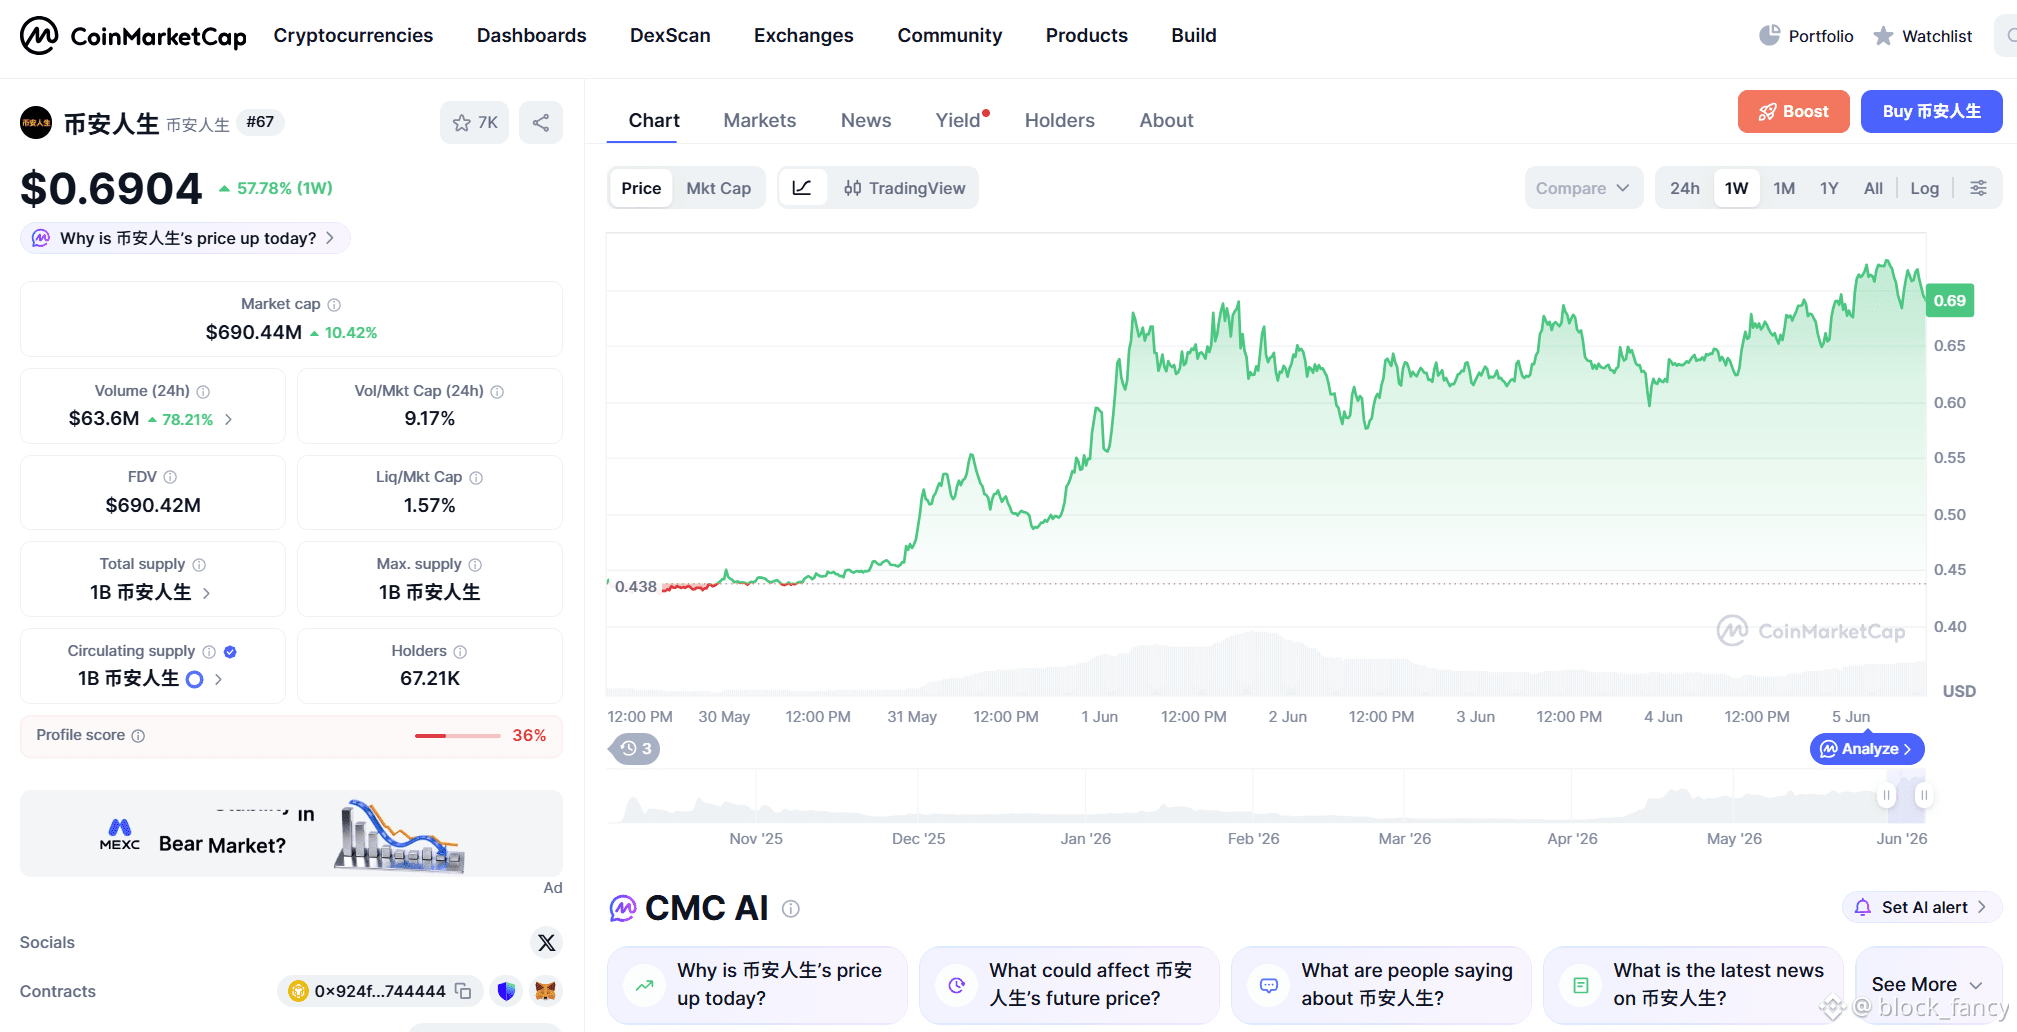Image resolution: width=2017 pixels, height=1032 pixels.
Task: Click the Set AI alert button
Action: click(1921, 907)
